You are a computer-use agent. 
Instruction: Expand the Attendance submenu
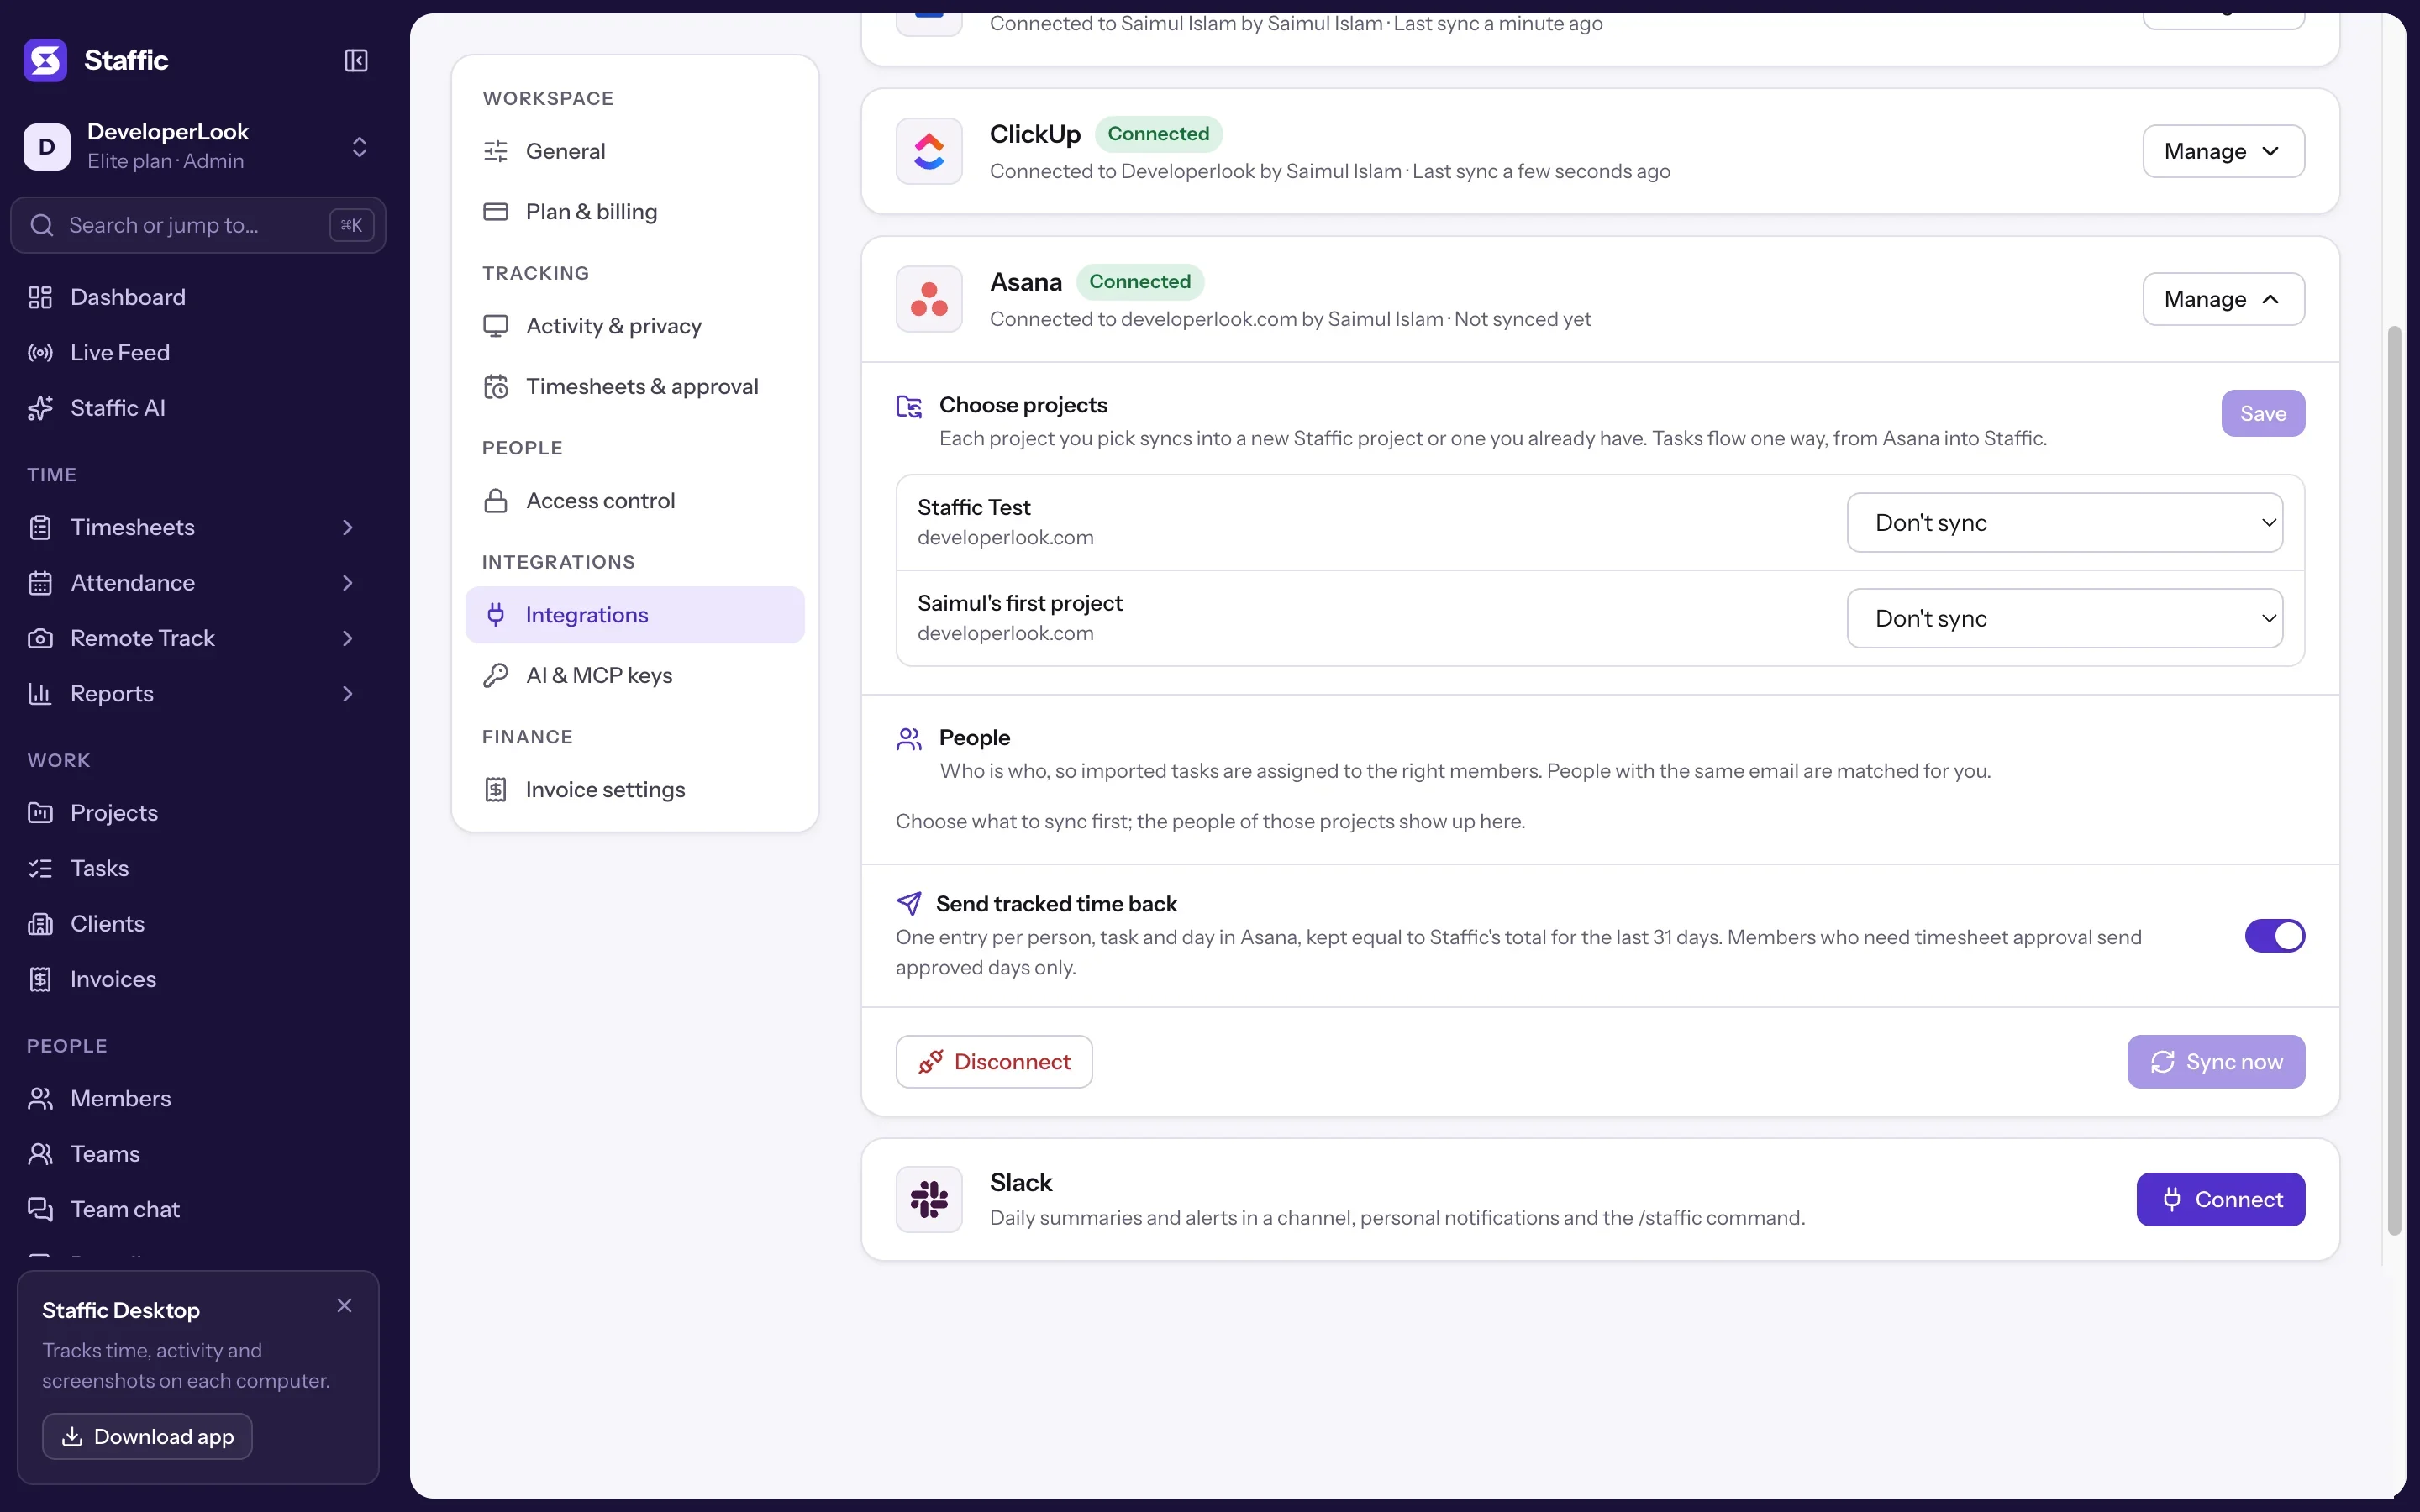[x=347, y=583]
